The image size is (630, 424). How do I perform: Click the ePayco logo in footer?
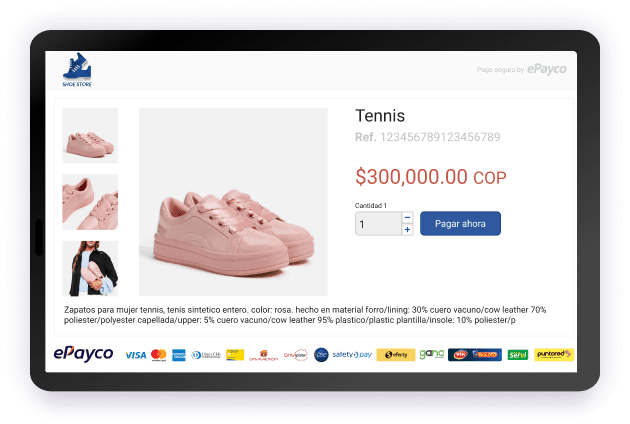(84, 354)
